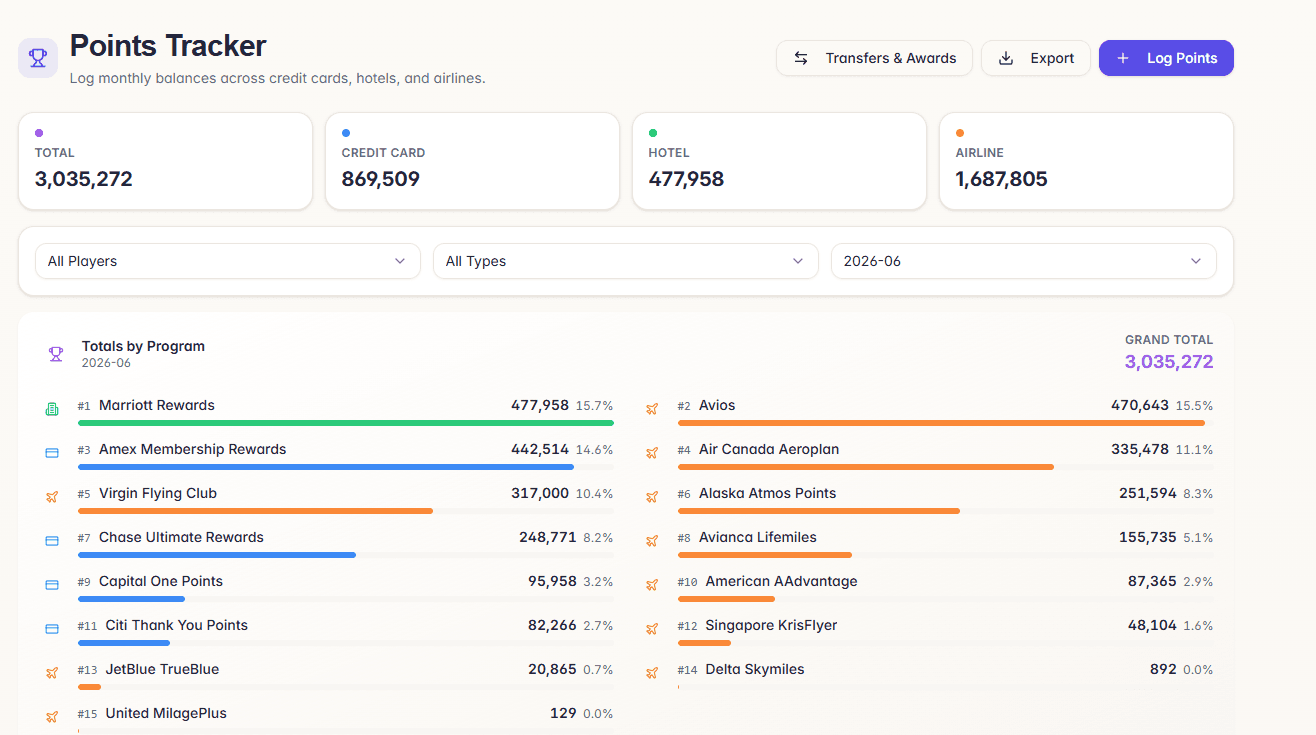Click the card icon beside Amex Membership Rewards
The height and width of the screenshot is (735, 1316).
pyautogui.click(x=52, y=453)
